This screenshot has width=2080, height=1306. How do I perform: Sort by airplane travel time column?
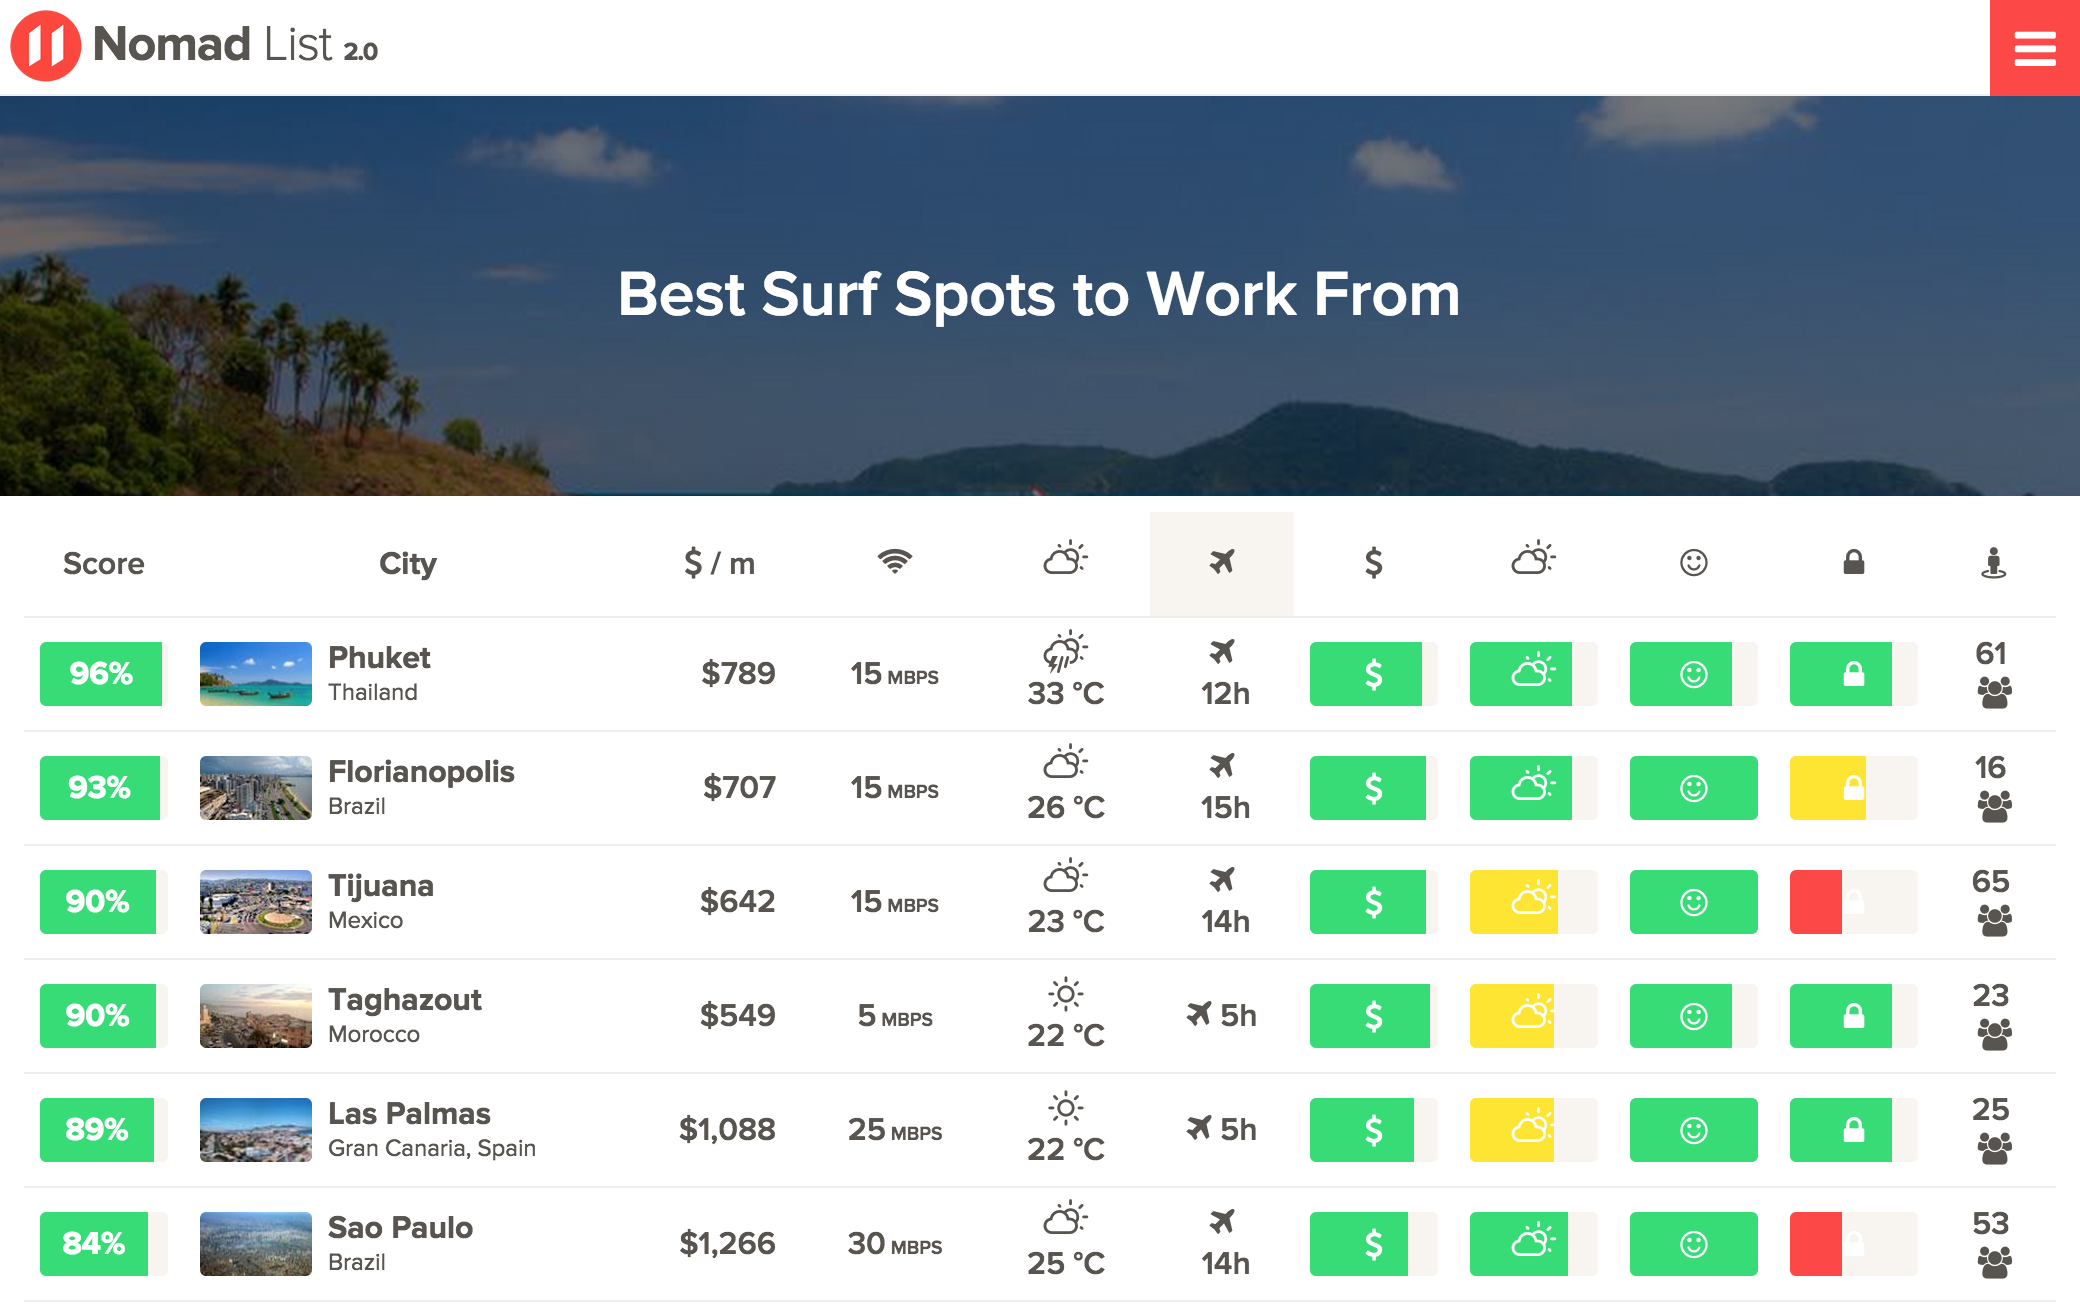tap(1221, 562)
